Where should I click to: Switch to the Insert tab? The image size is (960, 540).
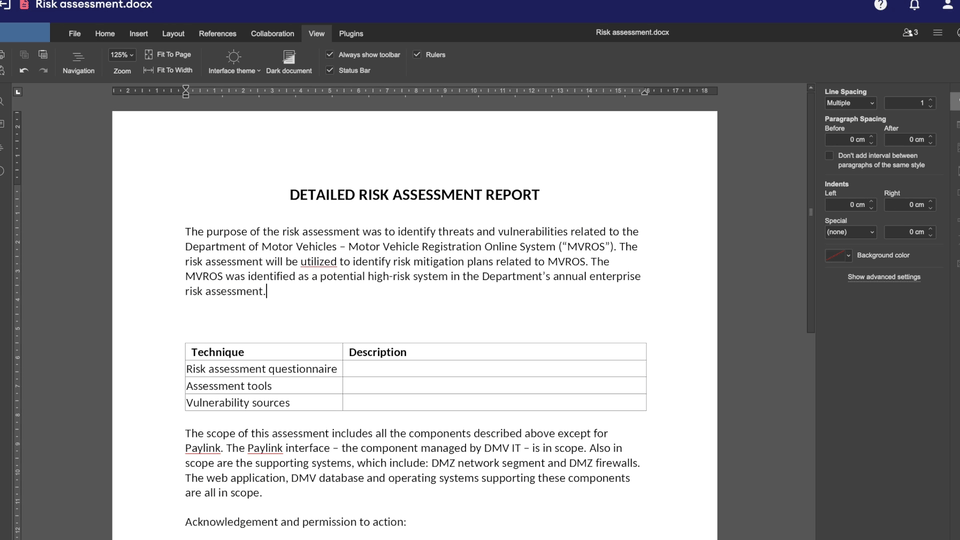[x=138, y=33]
